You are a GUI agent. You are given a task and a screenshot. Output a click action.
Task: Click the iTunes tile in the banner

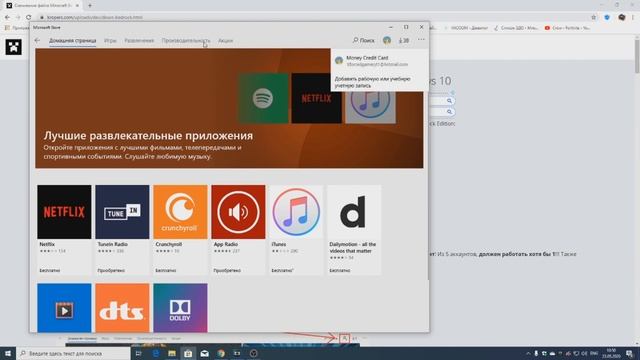(371, 107)
